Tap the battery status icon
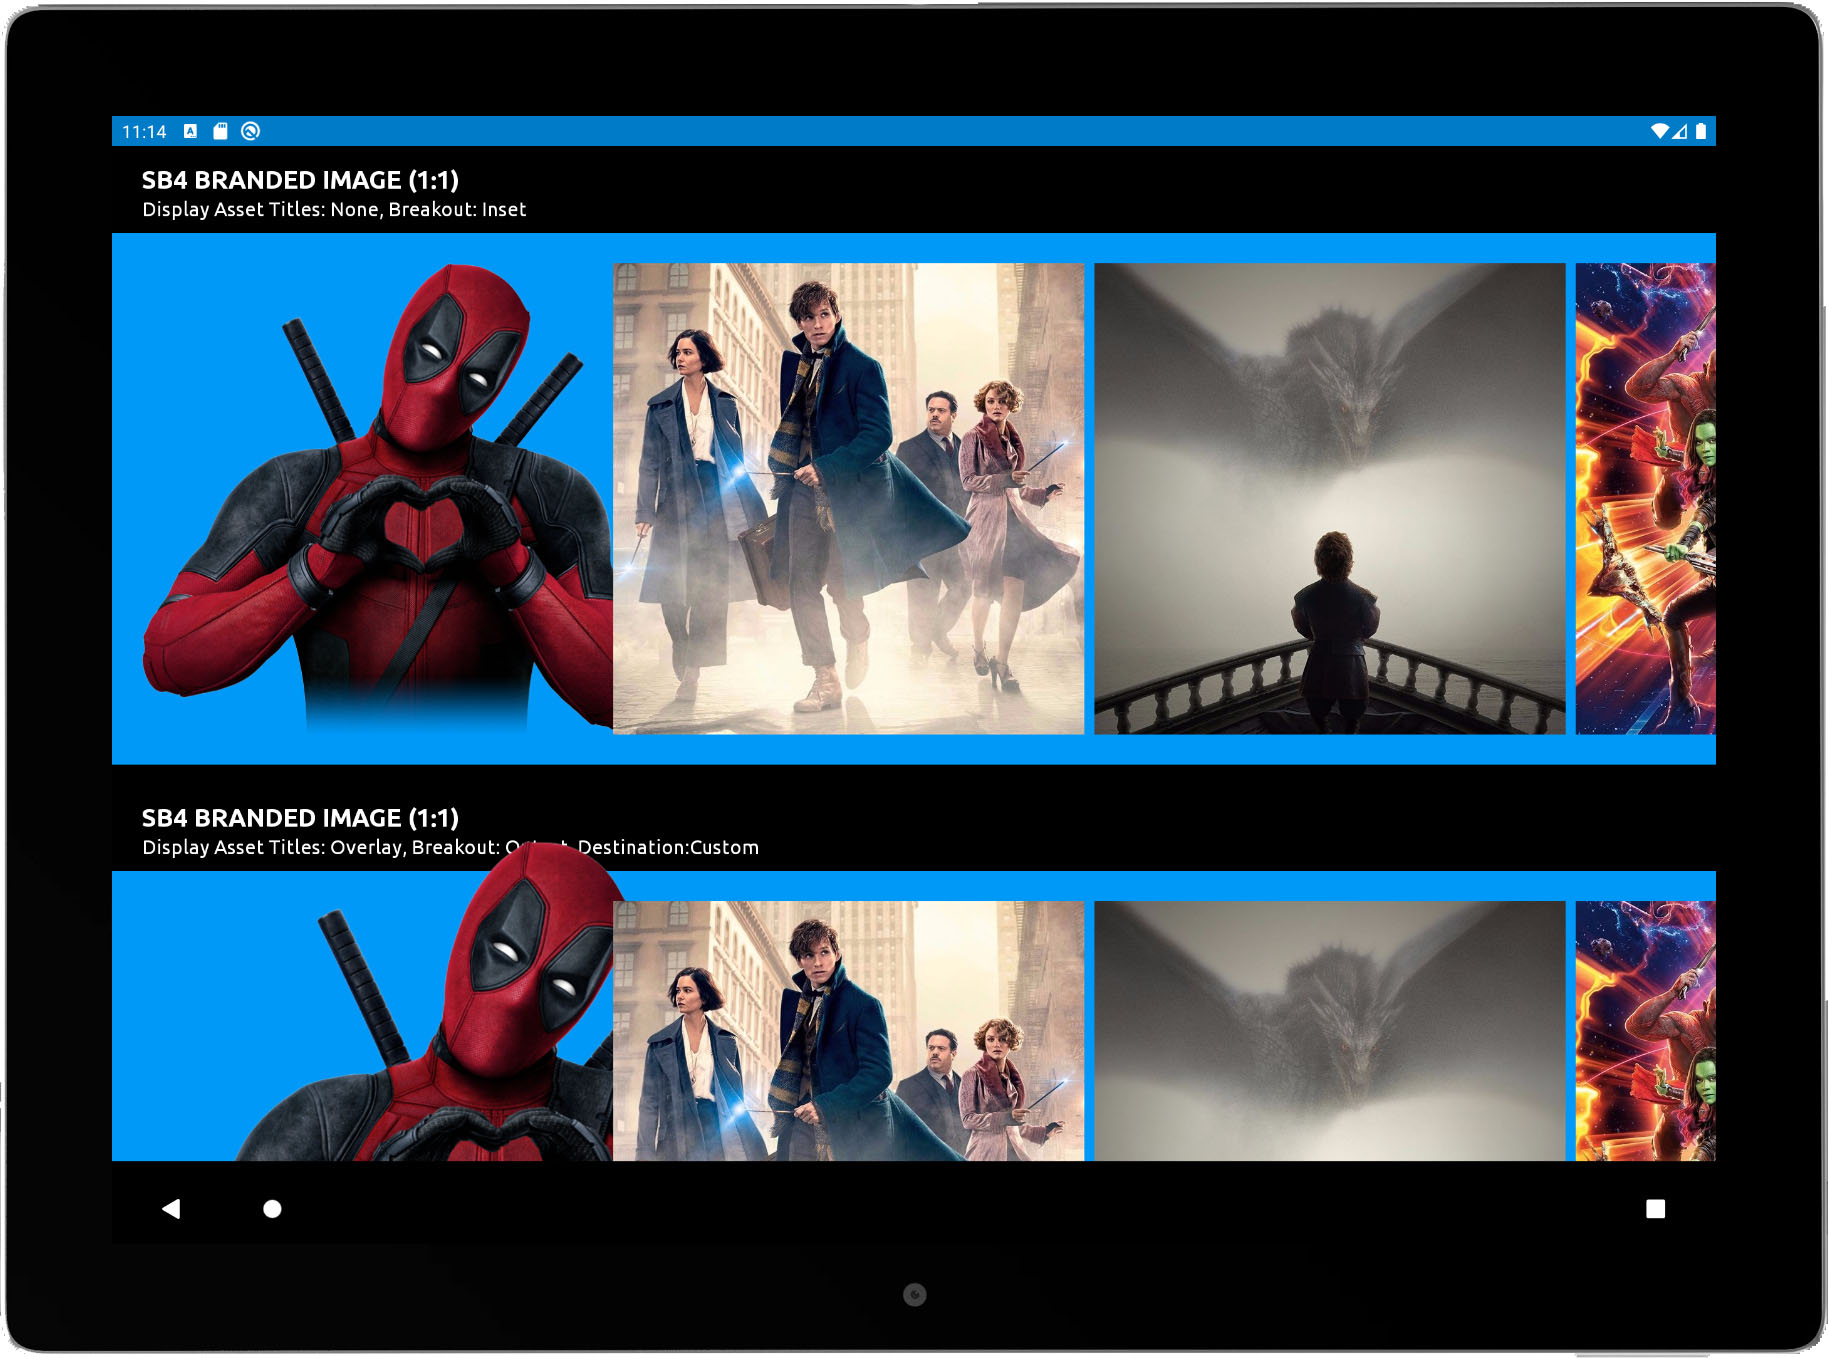This screenshot has width=1828, height=1358. [1701, 131]
